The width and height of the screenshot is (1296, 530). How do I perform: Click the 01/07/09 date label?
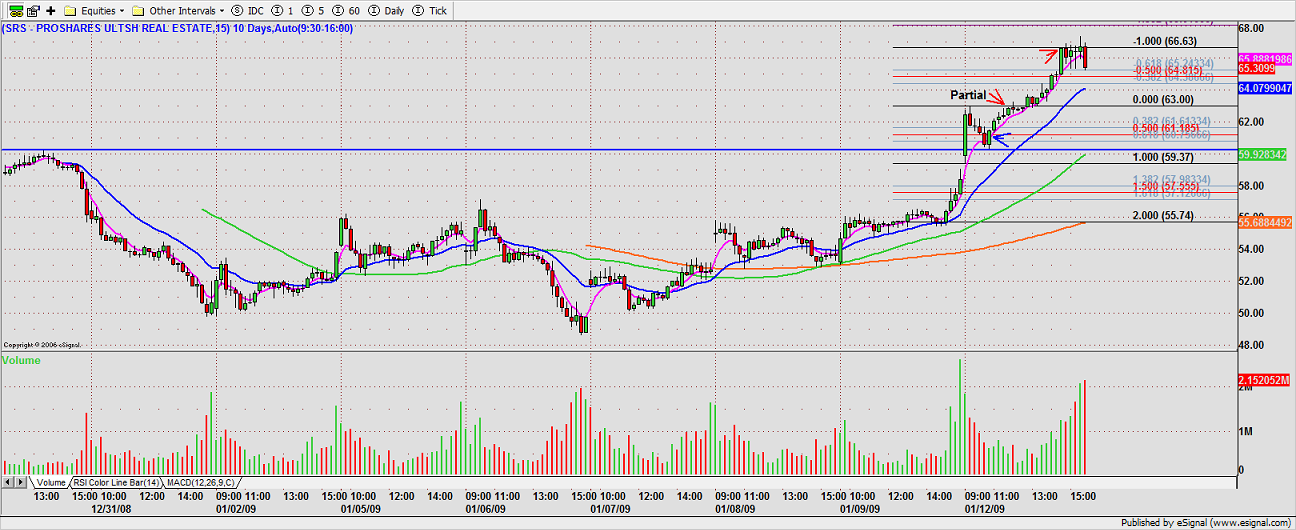tap(610, 508)
